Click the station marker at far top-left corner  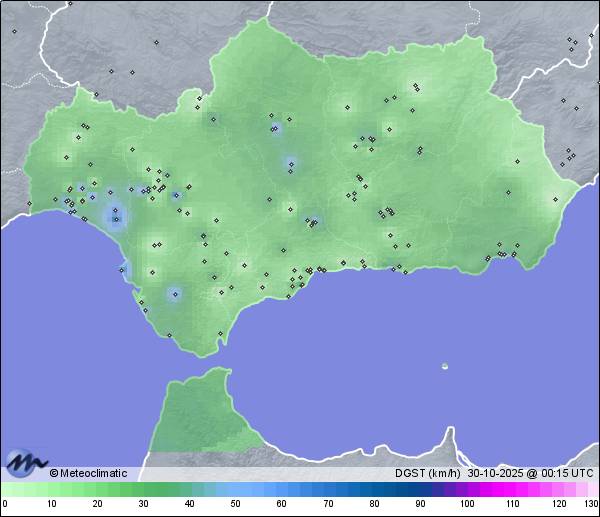point(15,31)
